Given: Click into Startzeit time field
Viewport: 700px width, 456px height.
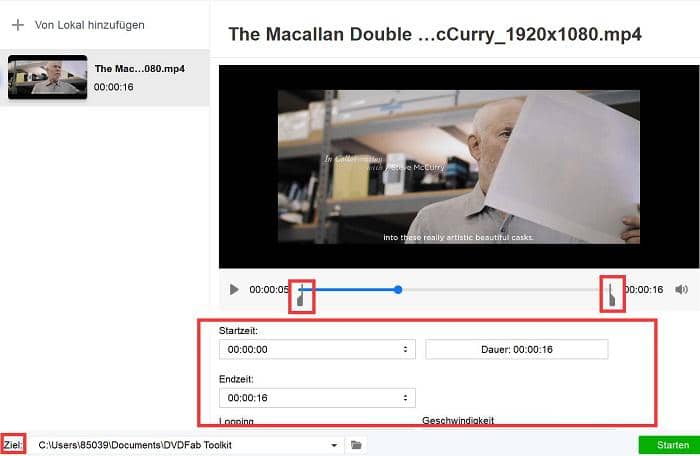Looking at the screenshot, I should 317,349.
